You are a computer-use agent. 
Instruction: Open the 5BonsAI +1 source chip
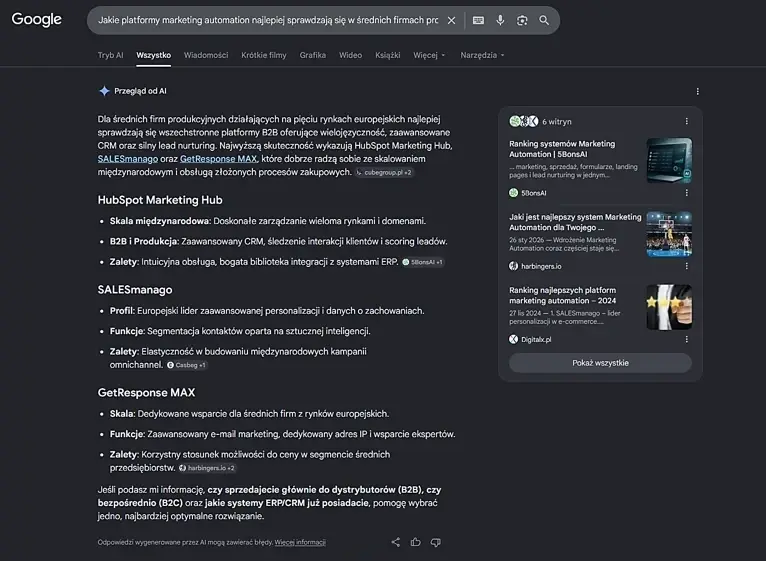423,262
